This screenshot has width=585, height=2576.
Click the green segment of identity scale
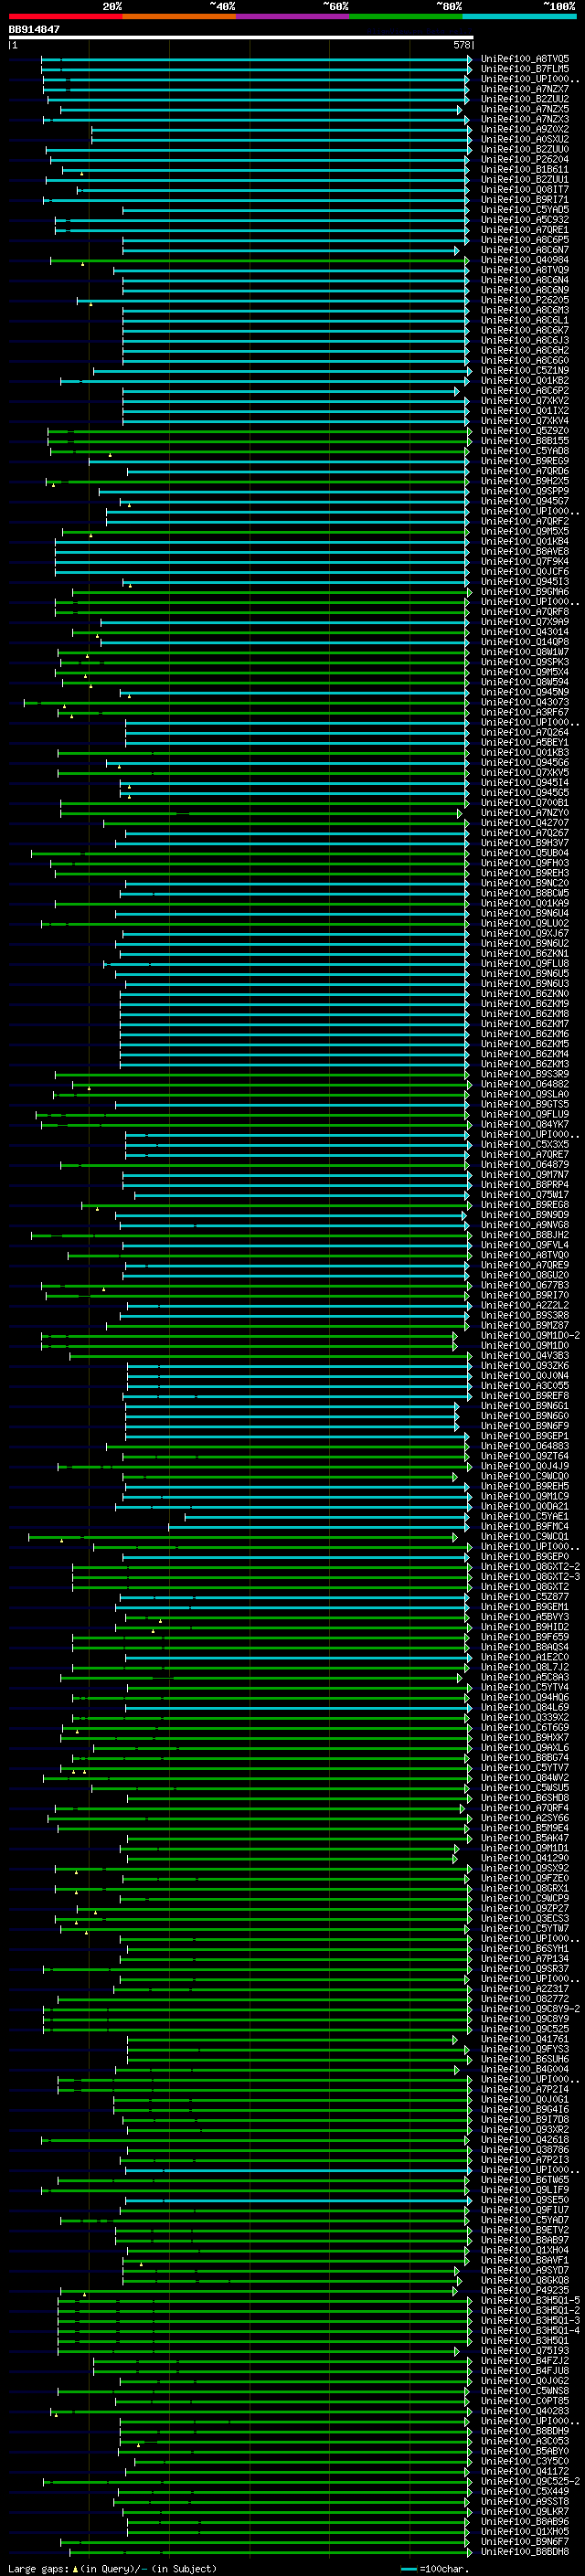point(405,16)
